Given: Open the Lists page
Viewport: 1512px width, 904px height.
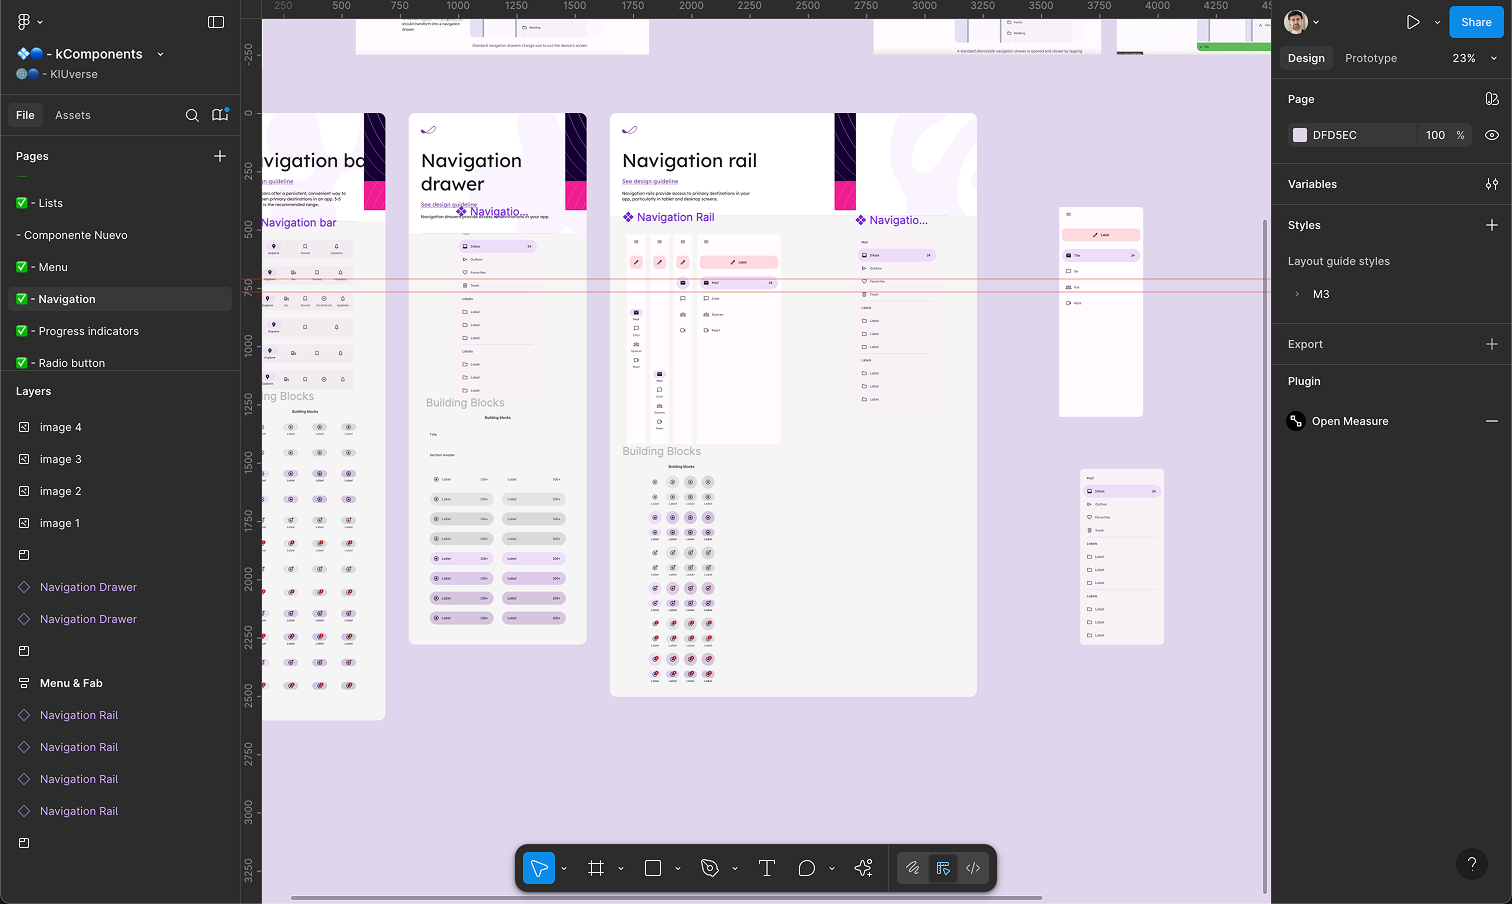Looking at the screenshot, I should [x=120, y=203].
